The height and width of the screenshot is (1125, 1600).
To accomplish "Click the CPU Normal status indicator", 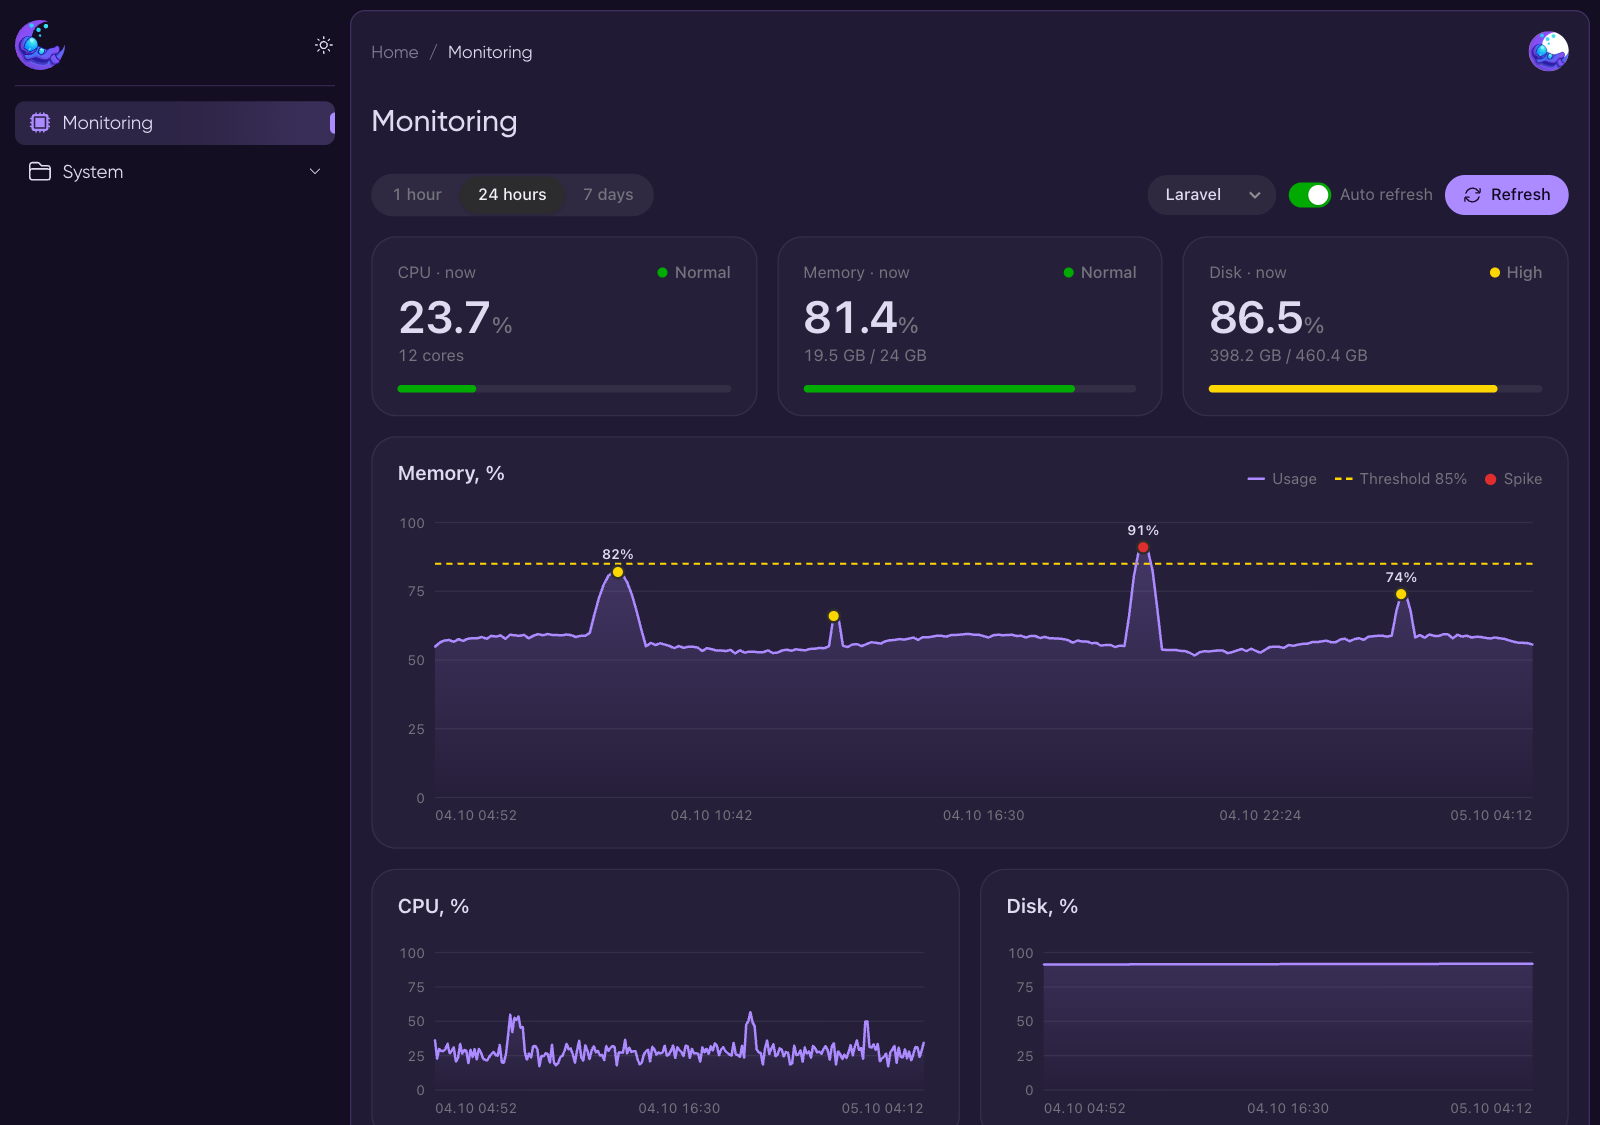I will coord(693,273).
